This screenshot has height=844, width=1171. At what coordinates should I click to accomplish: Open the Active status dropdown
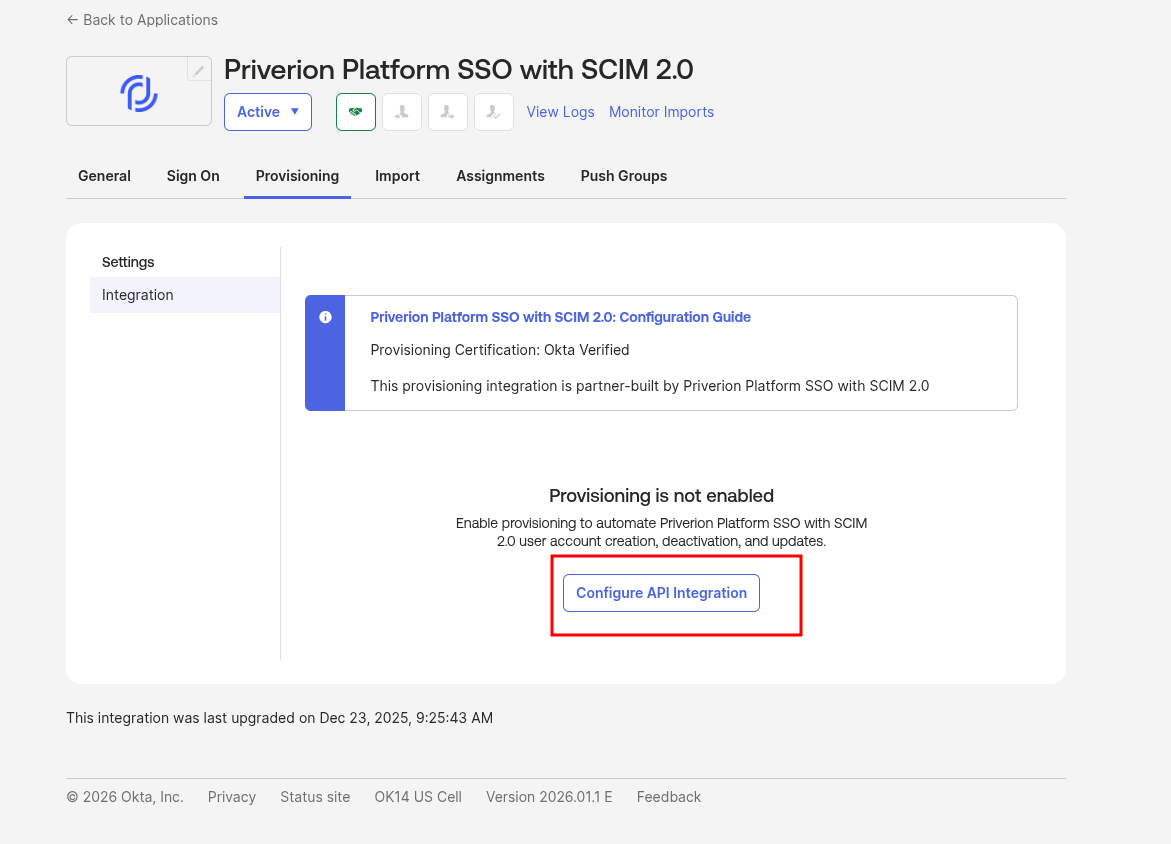268,112
